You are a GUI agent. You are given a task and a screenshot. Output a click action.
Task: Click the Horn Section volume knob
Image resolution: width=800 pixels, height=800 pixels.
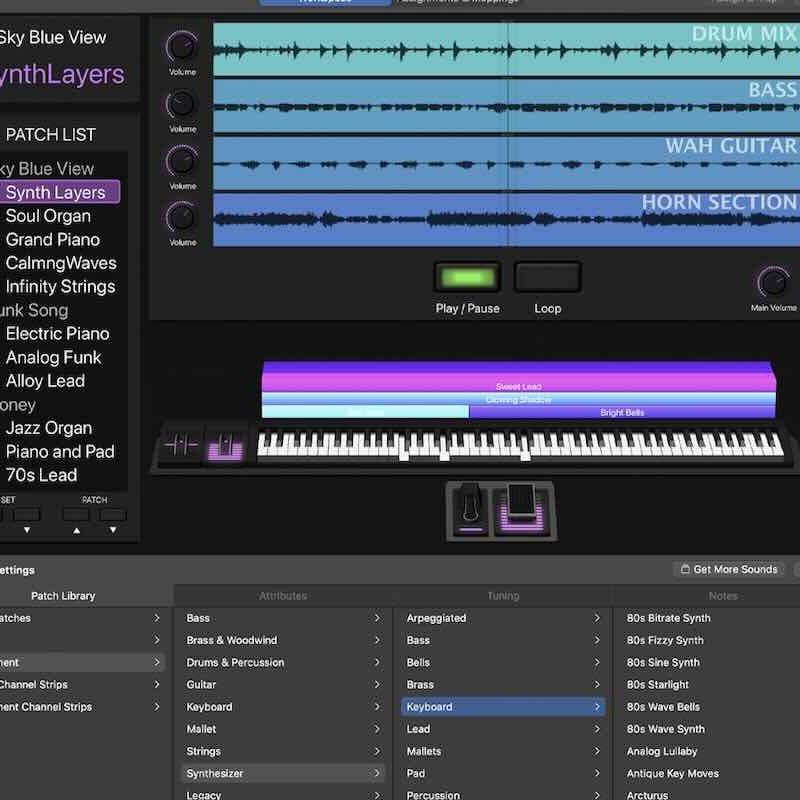coord(182,217)
